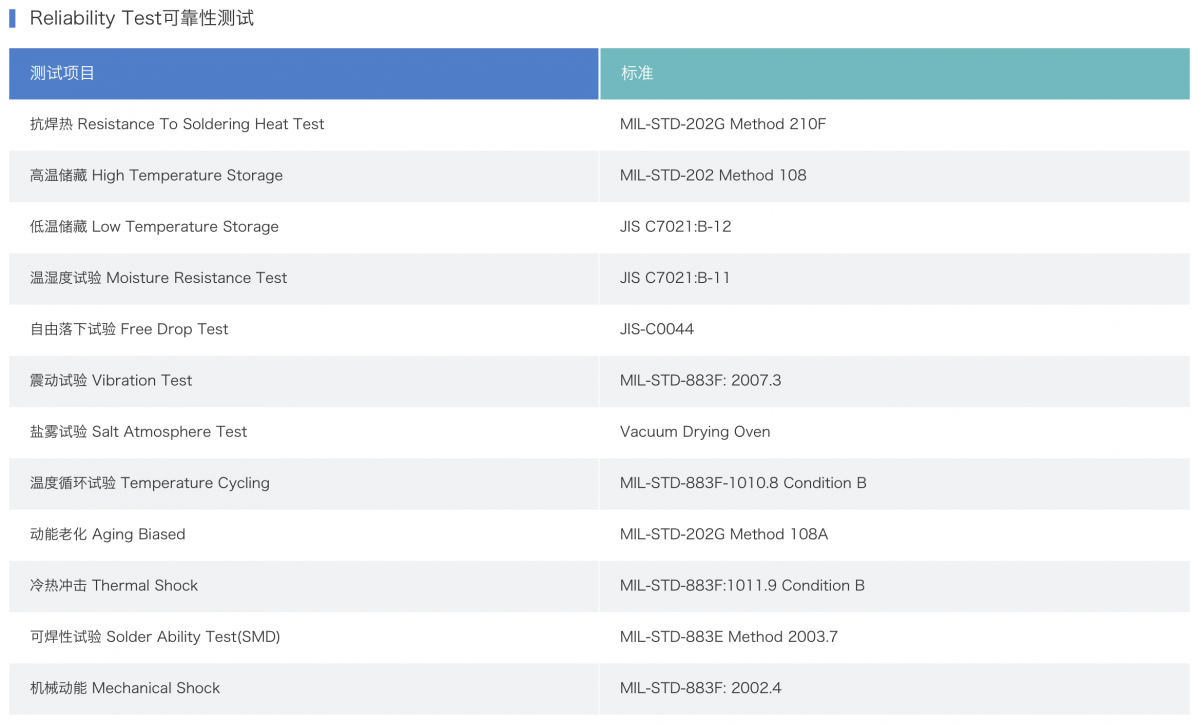Select the 'Vibration Test' row label
Screen dimensions: 1200x726
[111, 380]
